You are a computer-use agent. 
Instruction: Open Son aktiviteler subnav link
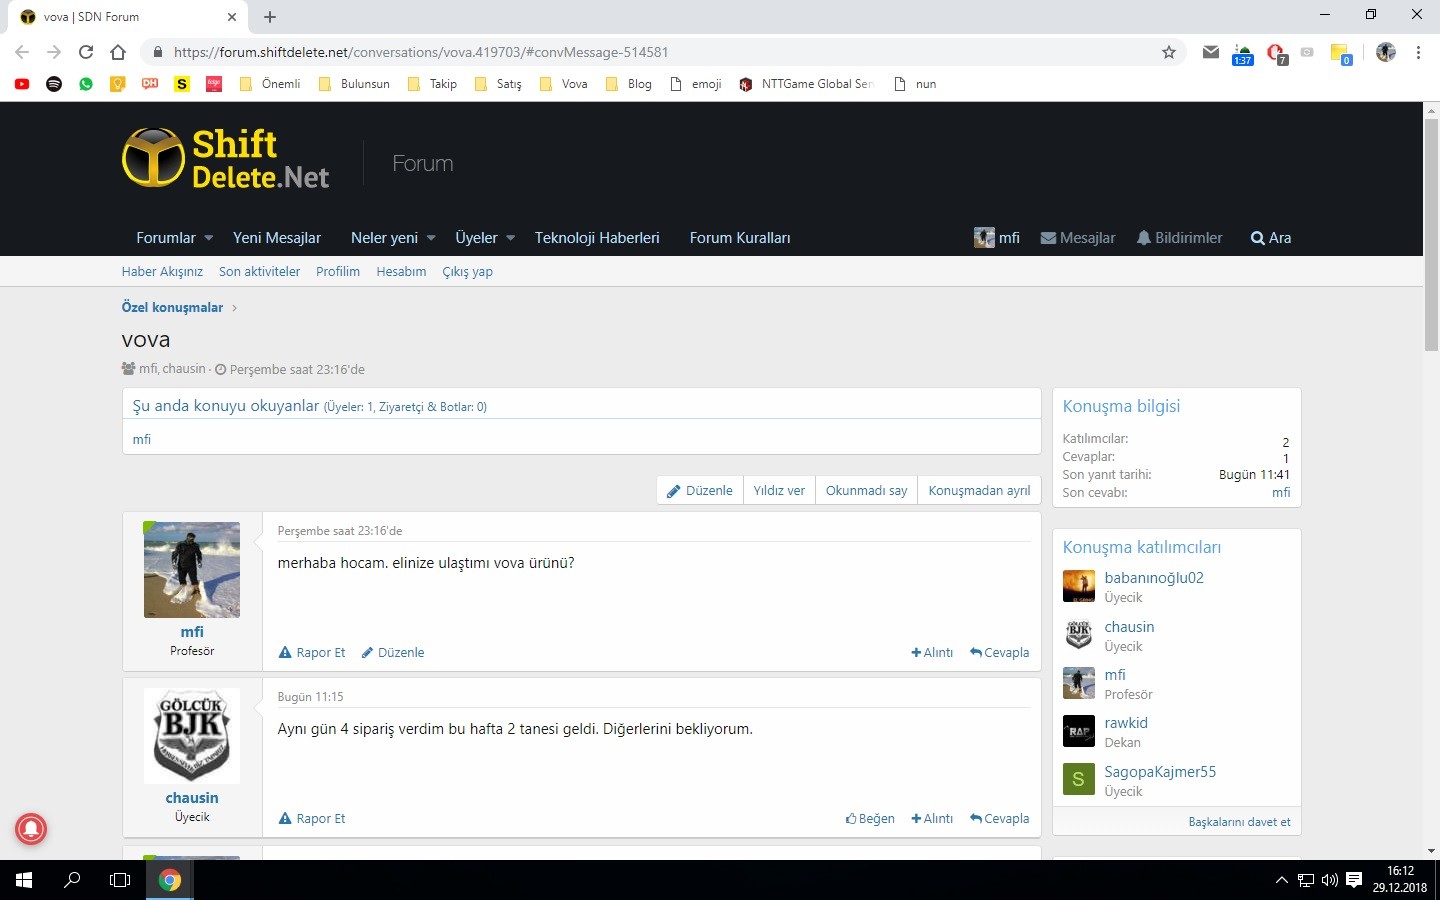tap(260, 272)
